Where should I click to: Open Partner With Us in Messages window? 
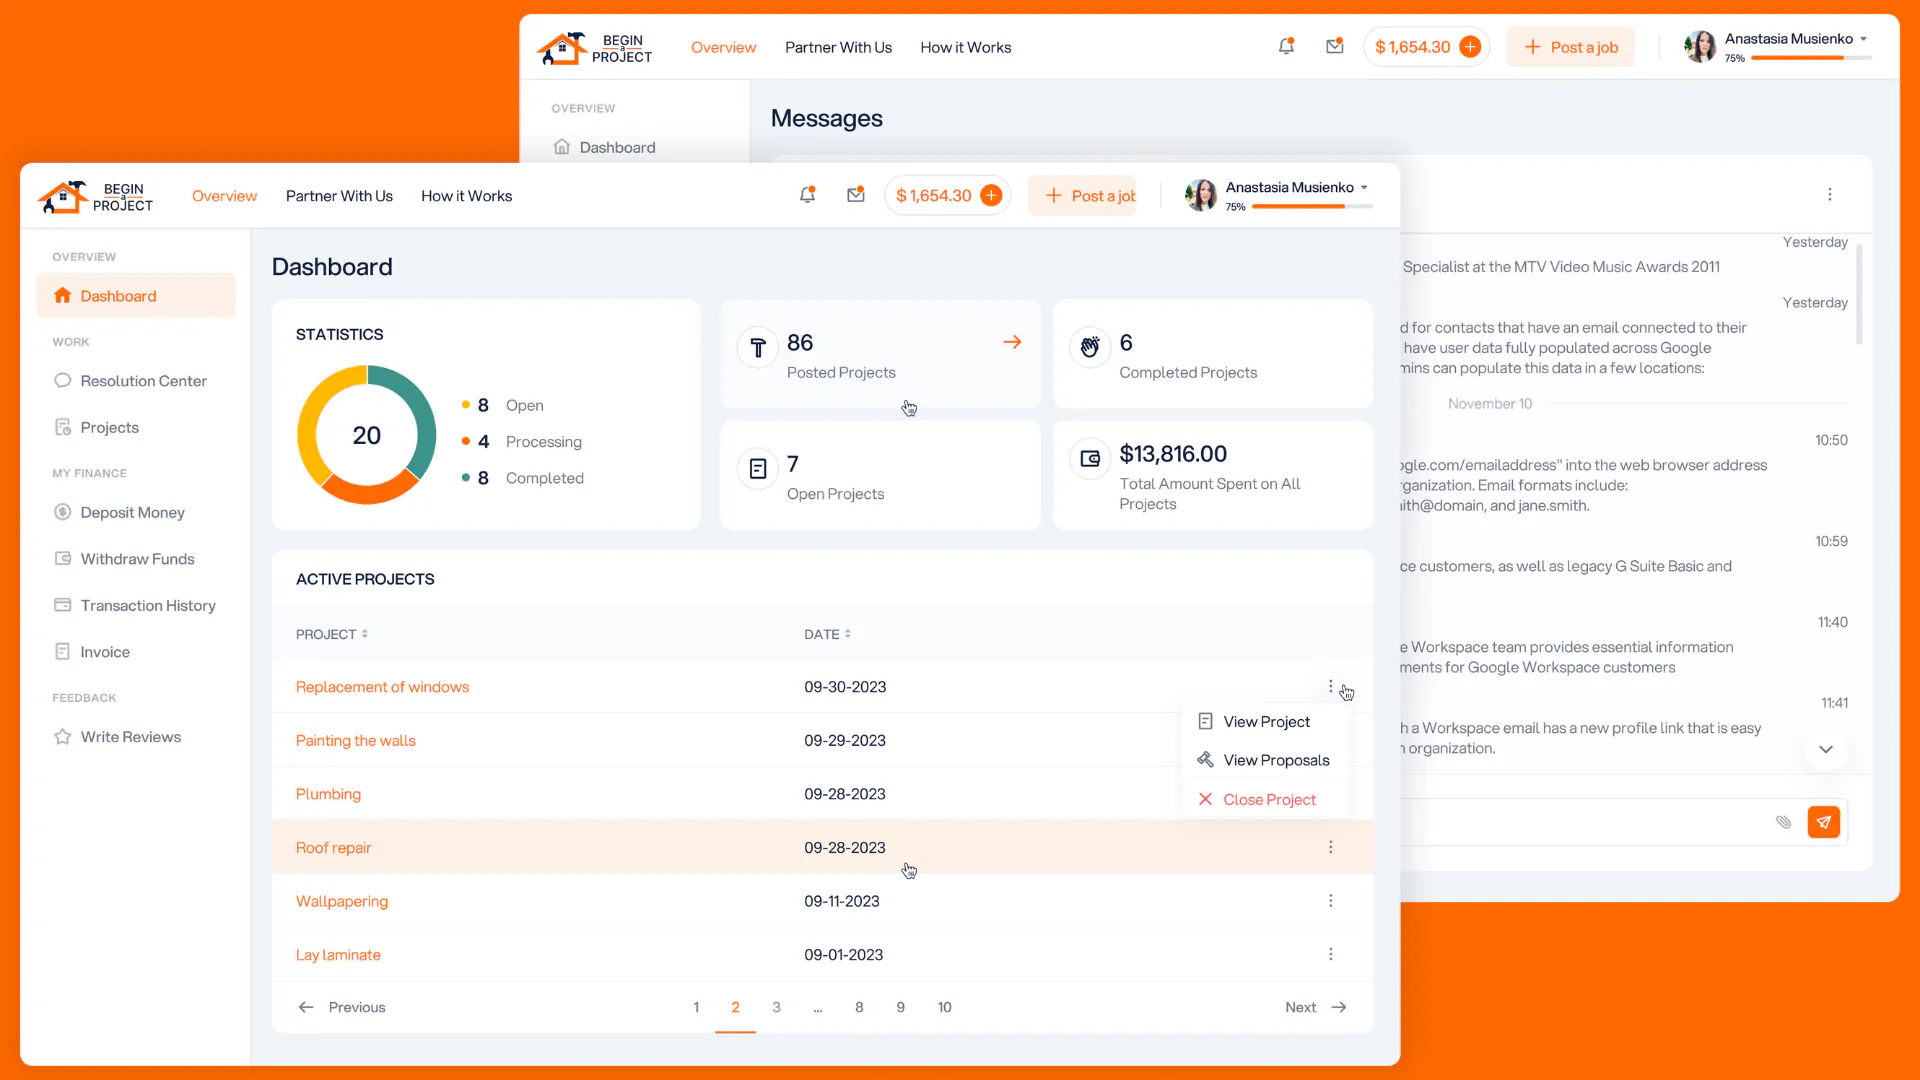[838, 47]
